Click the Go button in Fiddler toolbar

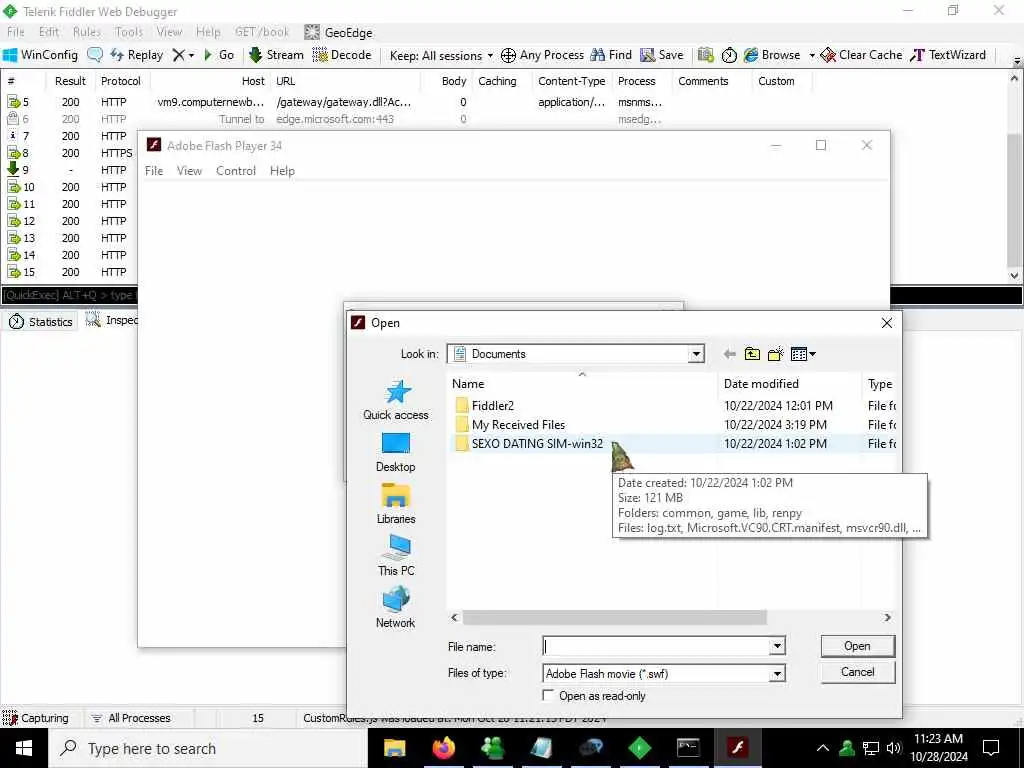point(219,55)
